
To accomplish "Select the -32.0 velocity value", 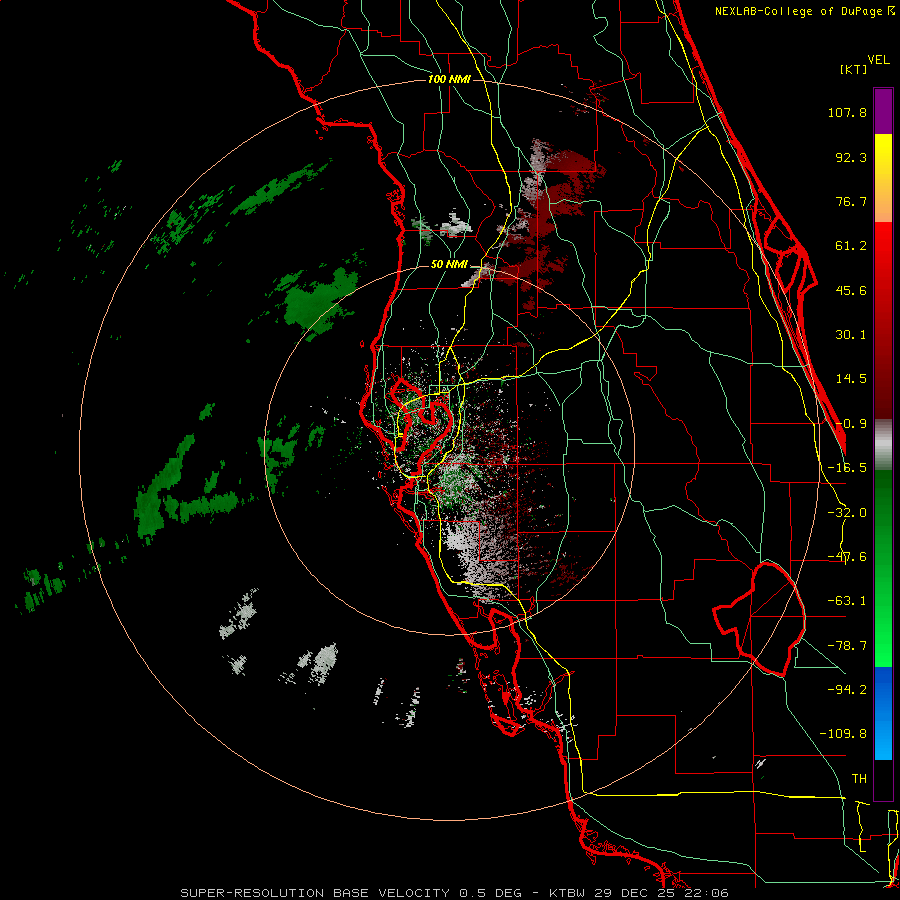I will pos(847,513).
